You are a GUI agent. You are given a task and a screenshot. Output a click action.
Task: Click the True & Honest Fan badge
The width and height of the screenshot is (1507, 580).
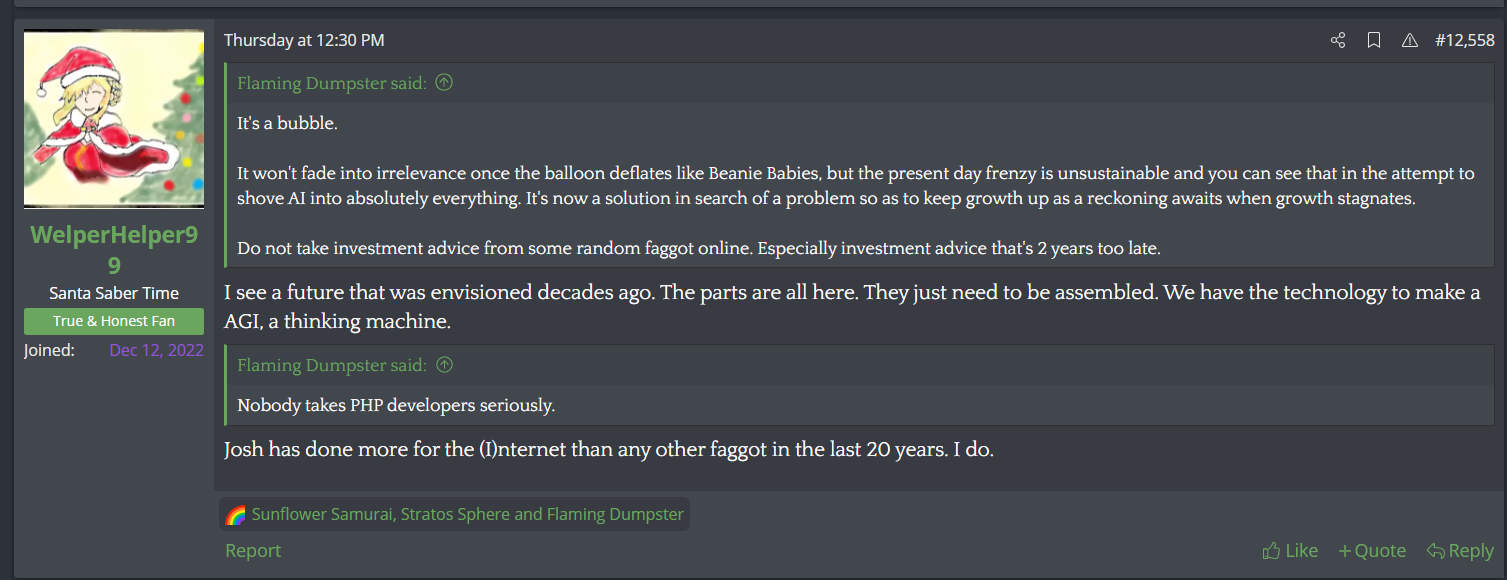tap(113, 321)
